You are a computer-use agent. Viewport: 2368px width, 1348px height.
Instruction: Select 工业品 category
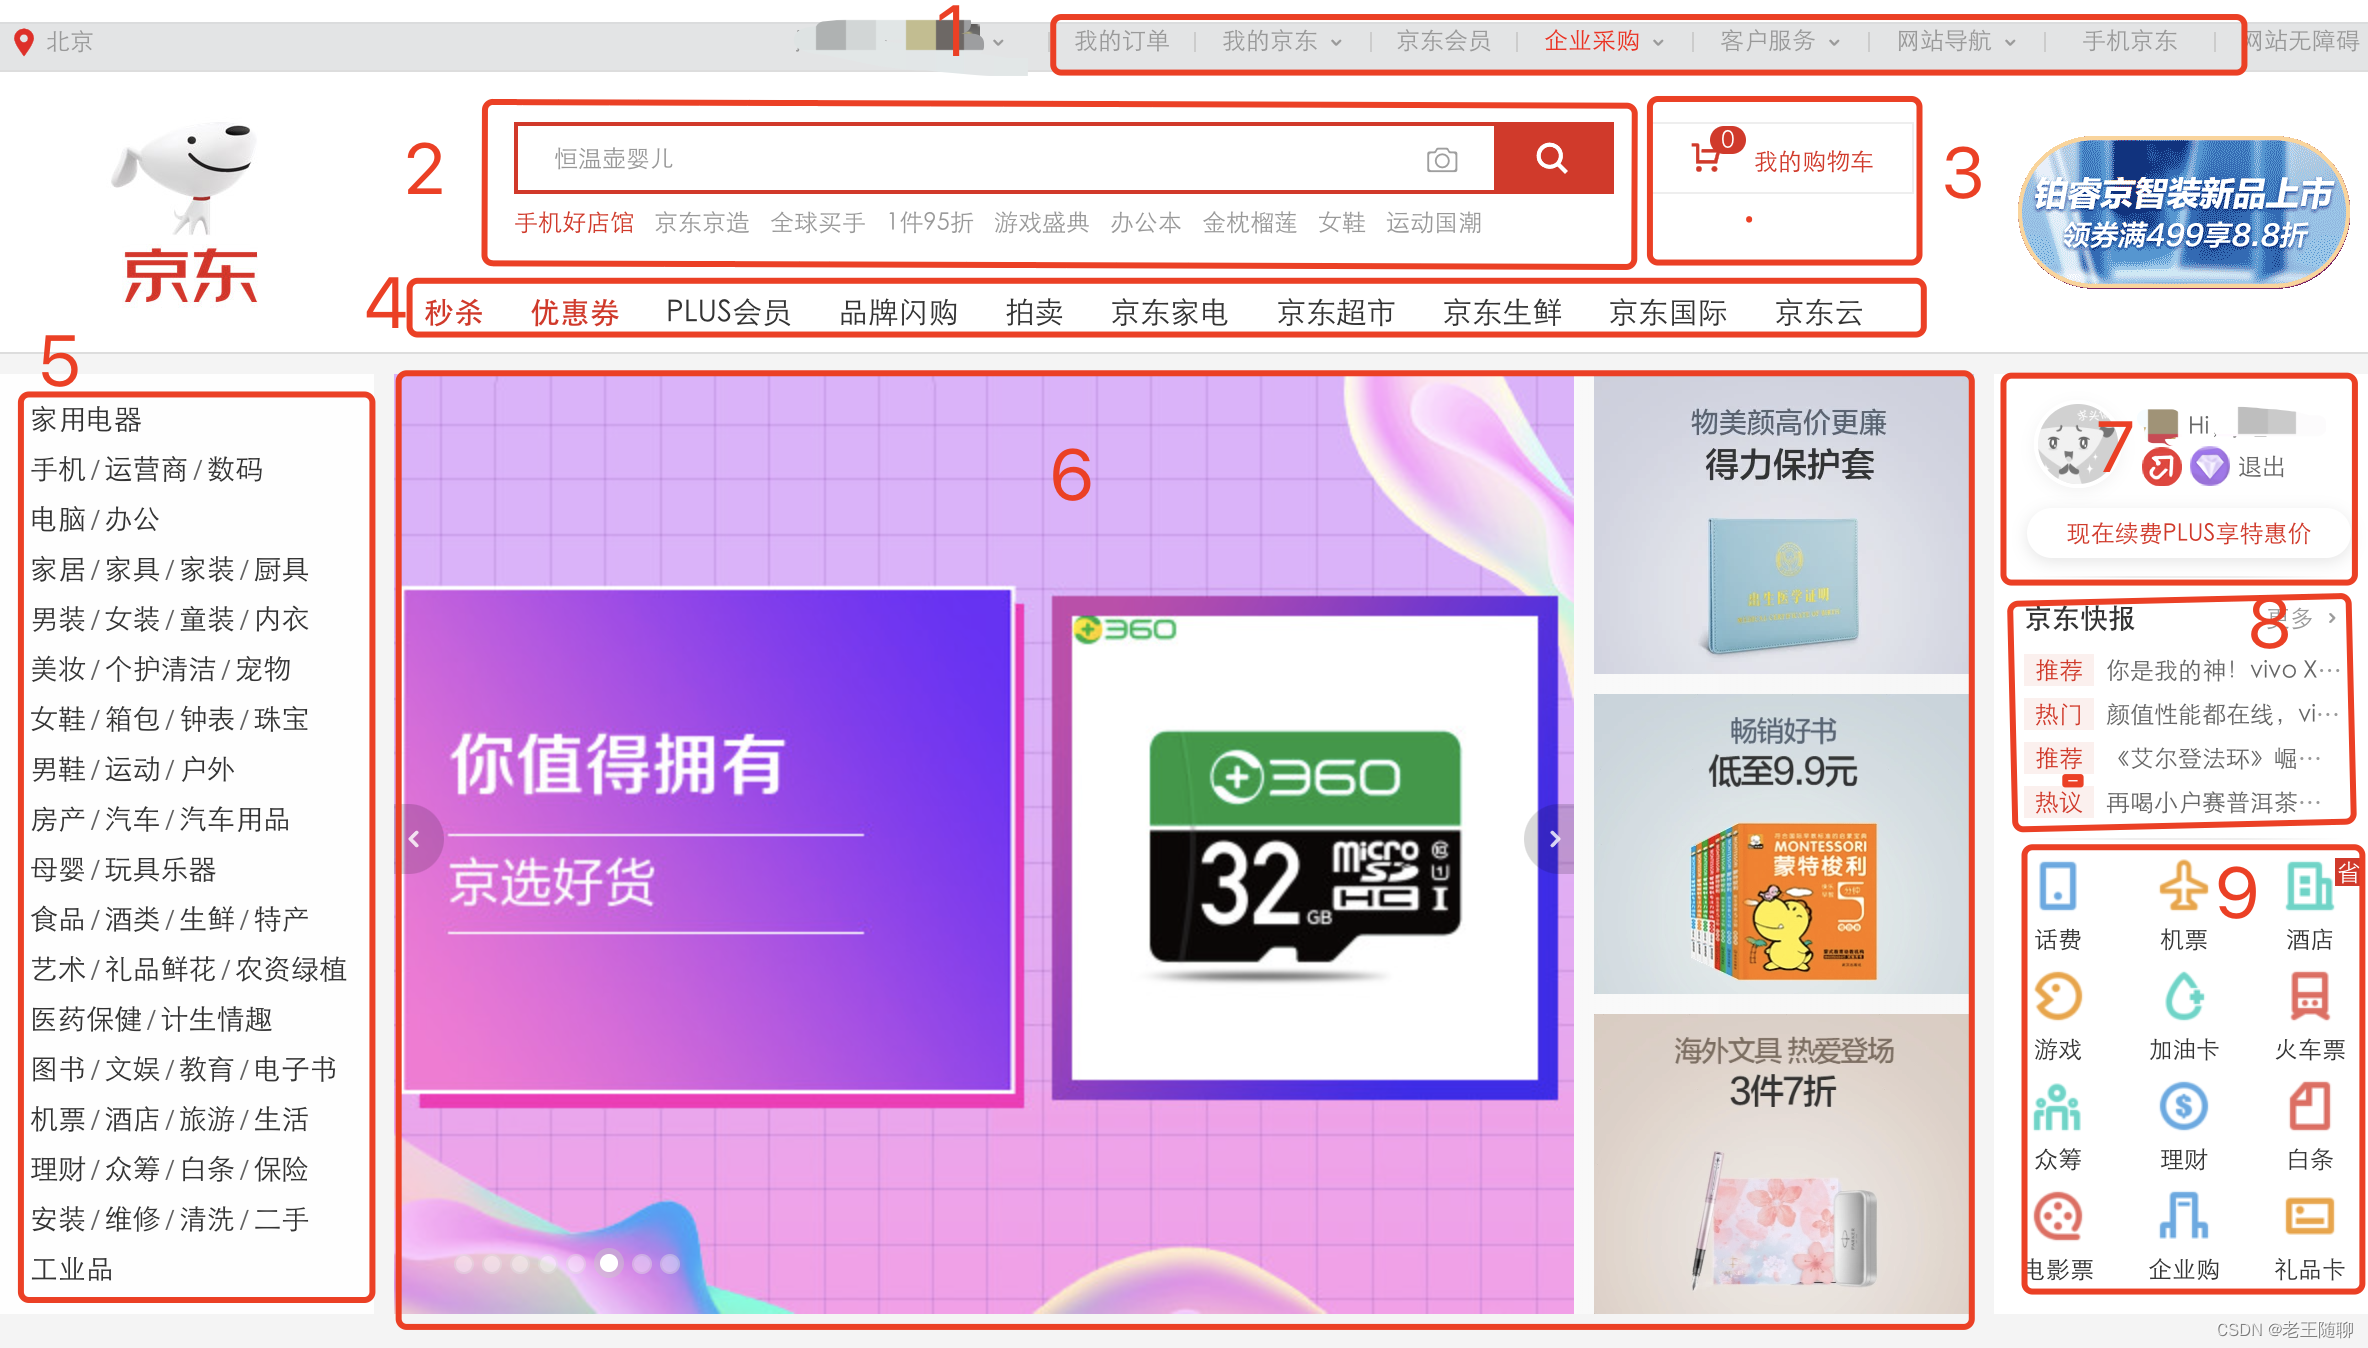point(72,1269)
